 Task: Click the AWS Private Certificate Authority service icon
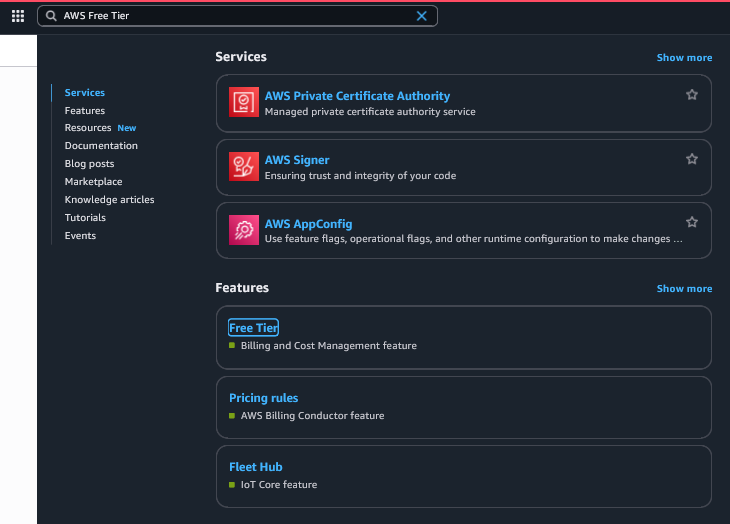click(x=244, y=102)
